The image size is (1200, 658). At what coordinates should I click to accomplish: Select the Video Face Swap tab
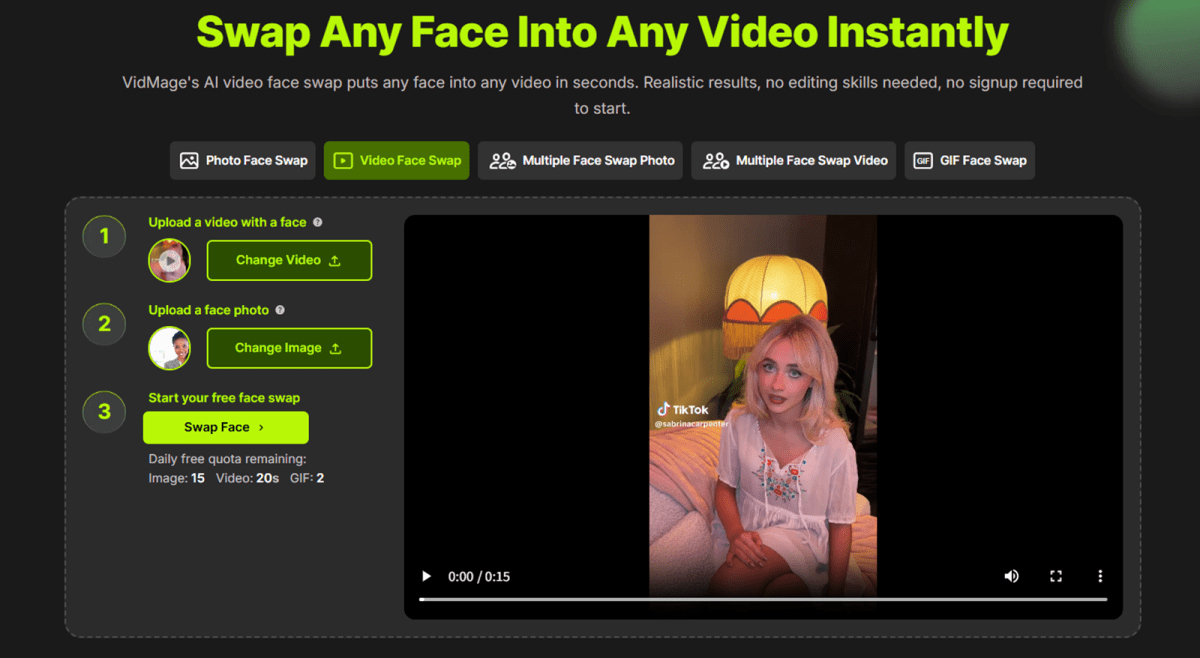[x=396, y=160]
